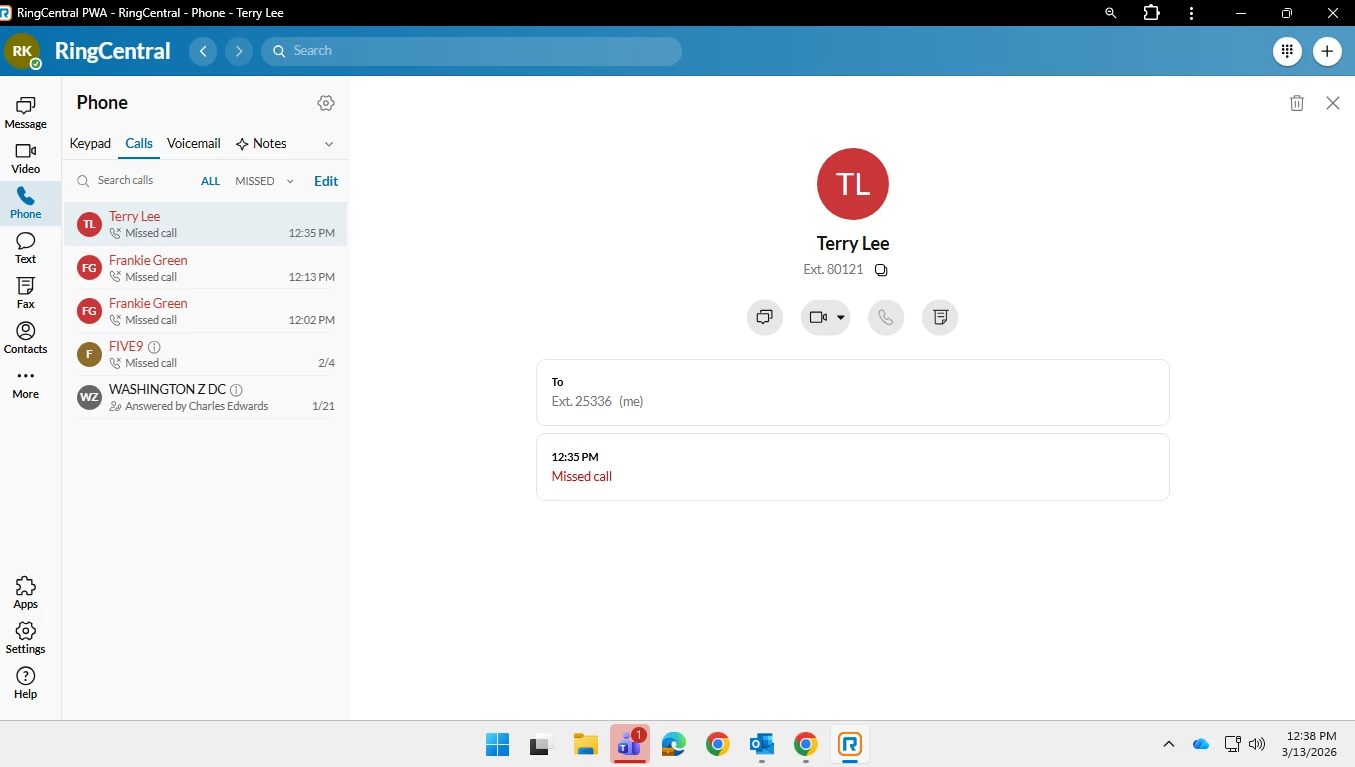Open the clock showing 12:38 PM
1355x767 pixels.
pyautogui.click(x=1311, y=744)
